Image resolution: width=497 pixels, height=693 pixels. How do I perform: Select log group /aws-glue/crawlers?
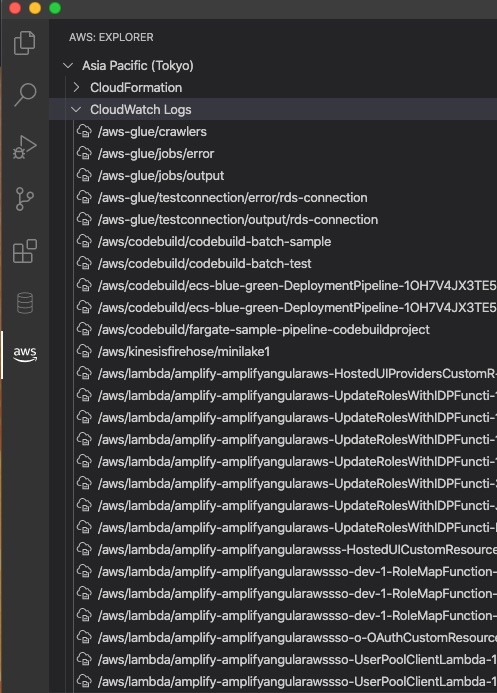tap(152, 132)
